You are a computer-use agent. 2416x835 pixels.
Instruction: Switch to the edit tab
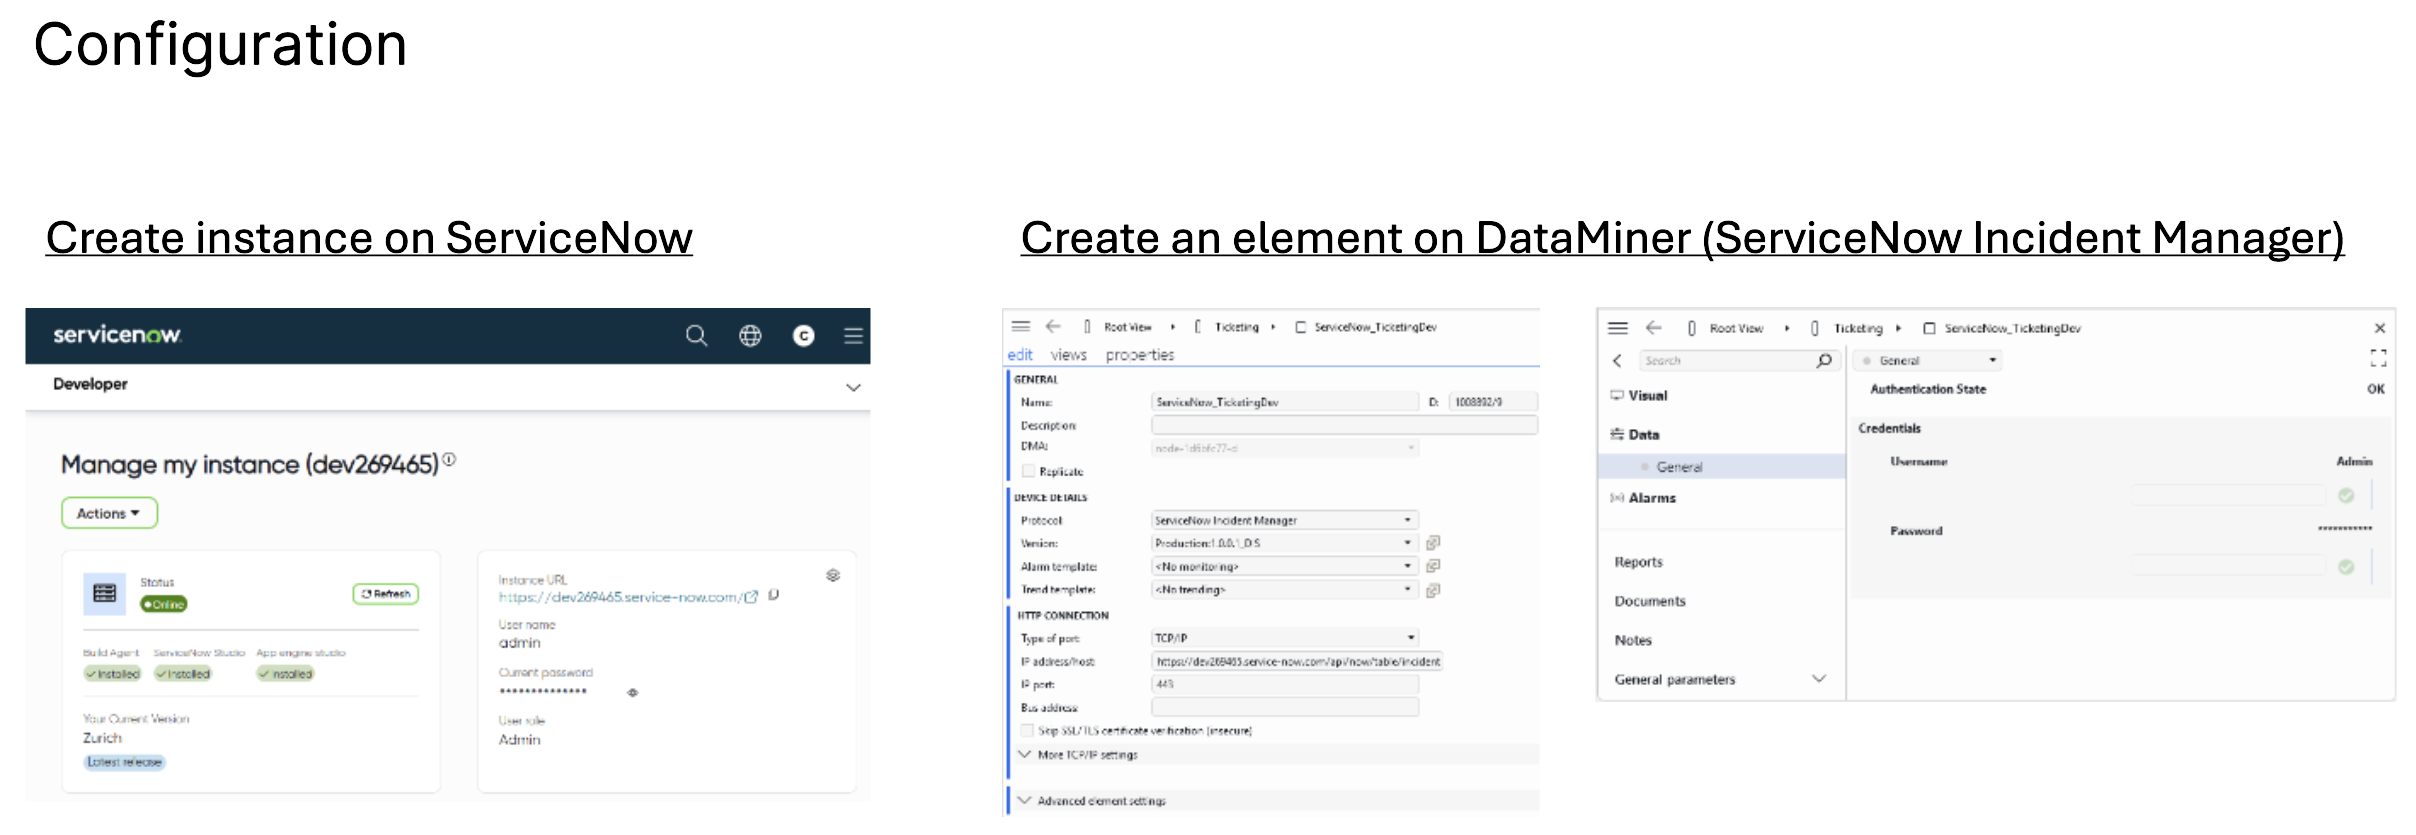1020,355
